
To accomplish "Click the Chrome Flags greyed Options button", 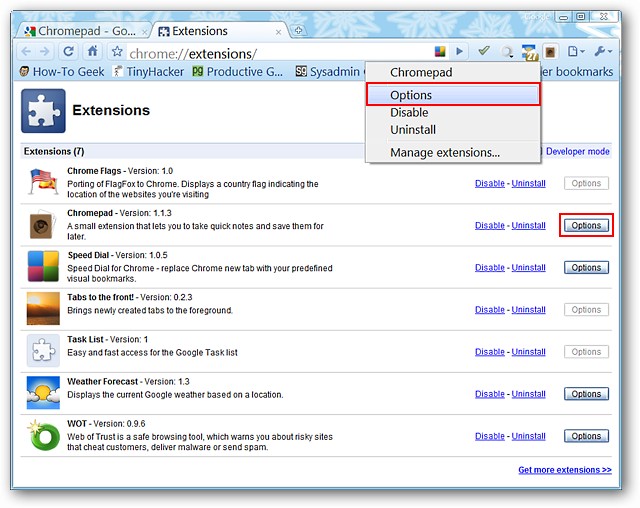I will [586, 183].
